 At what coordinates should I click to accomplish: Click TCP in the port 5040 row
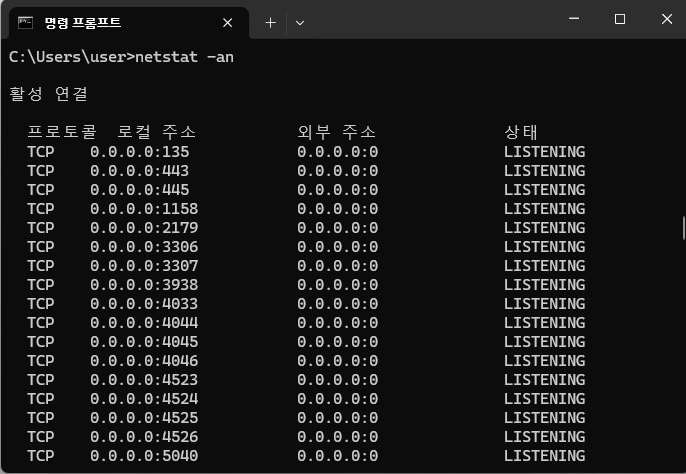(x=41, y=456)
